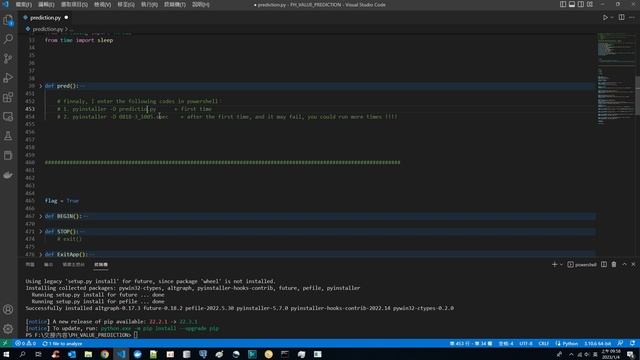640x360 pixels.
Task: Change CRLF end of line setting
Action: pyautogui.click(x=543, y=343)
